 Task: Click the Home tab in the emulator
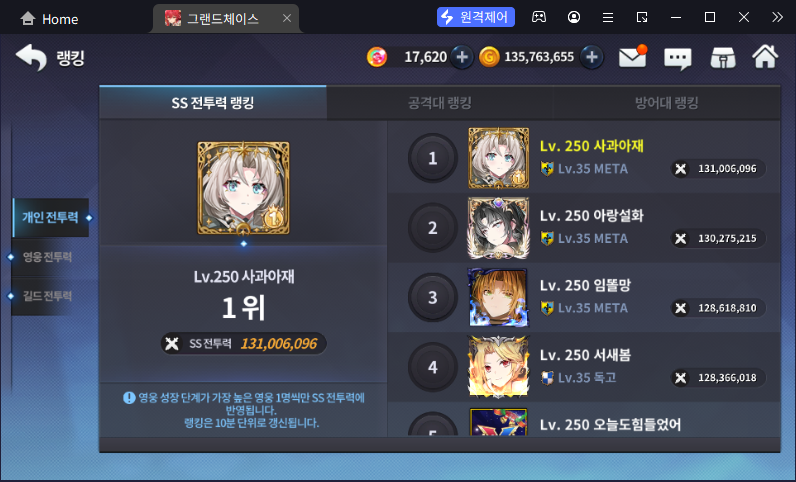[x=49, y=19]
